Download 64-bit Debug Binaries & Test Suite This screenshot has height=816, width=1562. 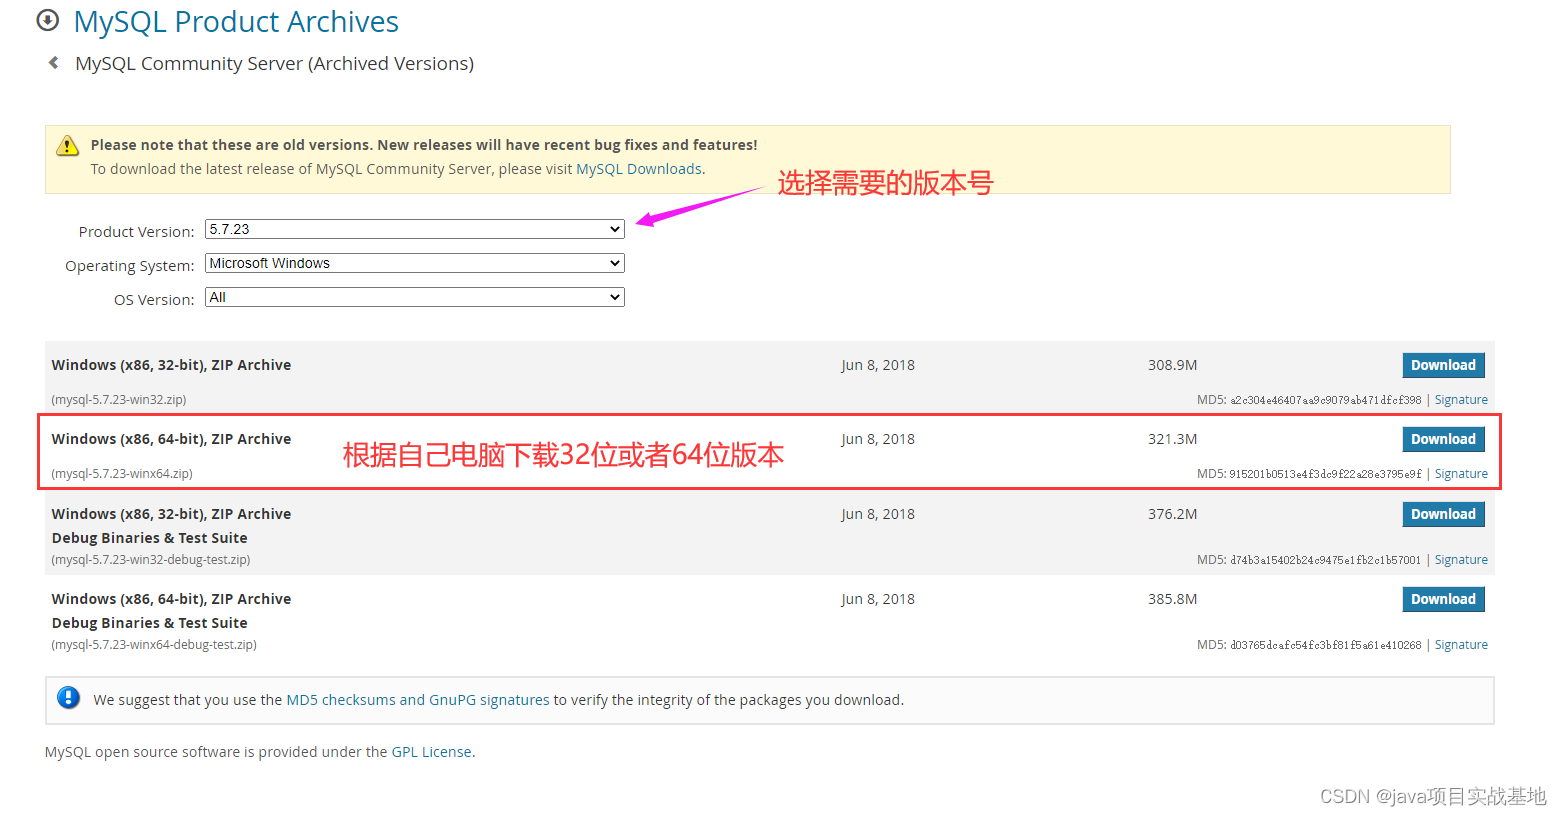1443,599
